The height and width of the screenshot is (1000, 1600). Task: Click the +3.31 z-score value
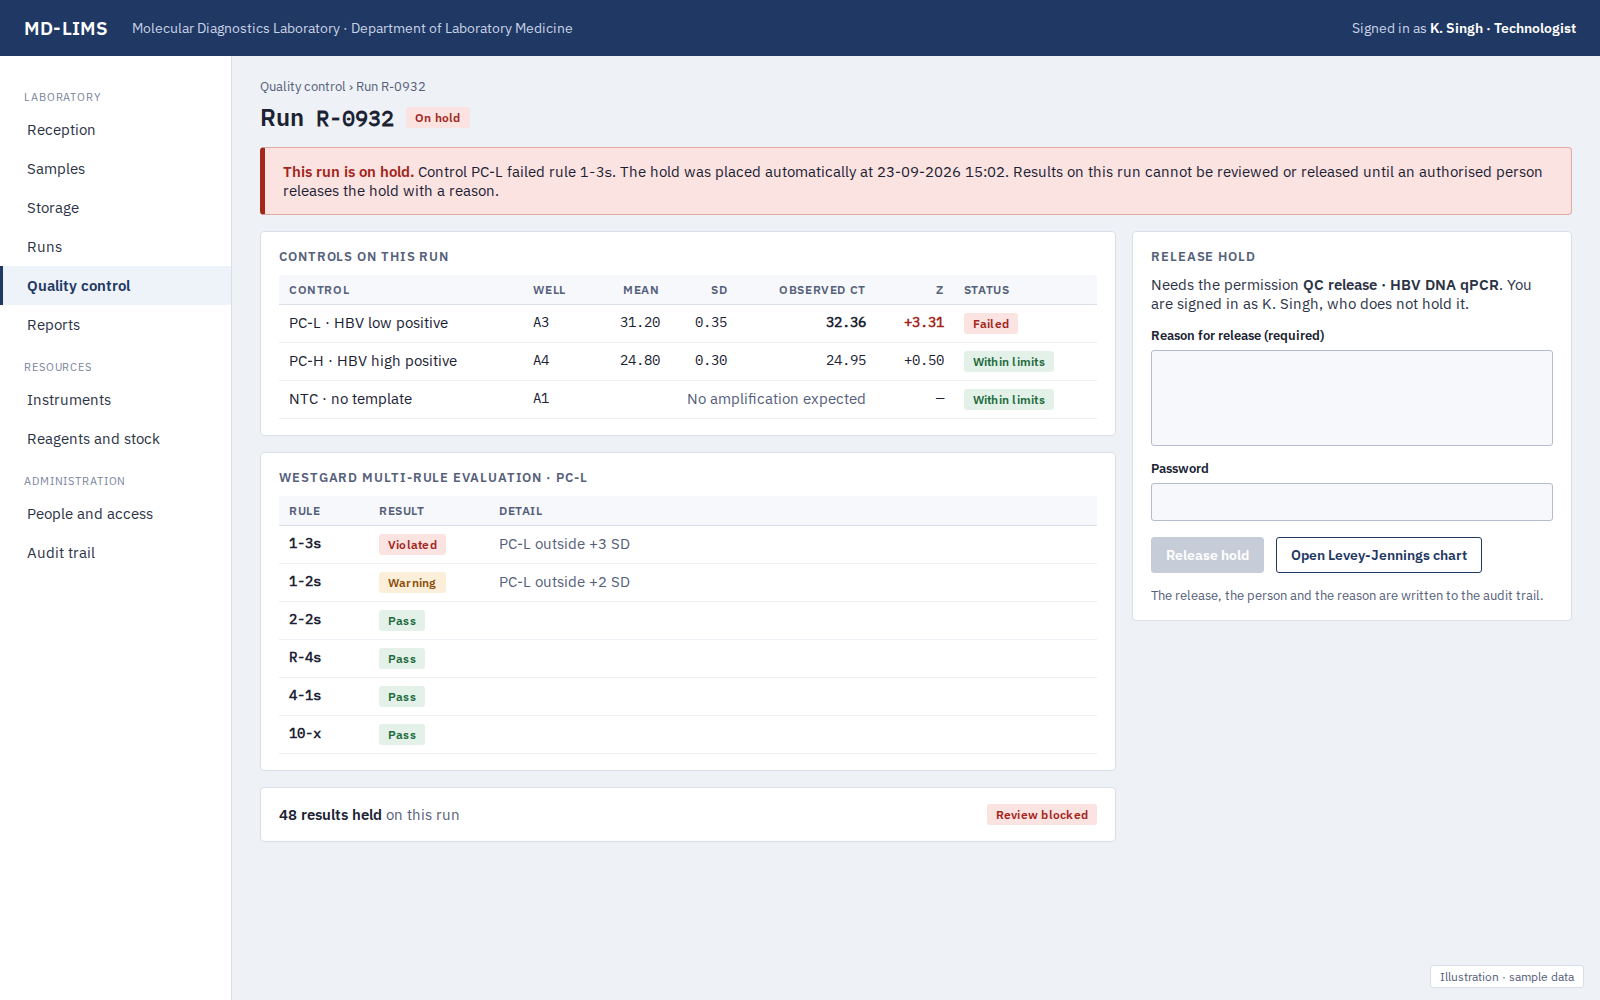click(x=923, y=323)
